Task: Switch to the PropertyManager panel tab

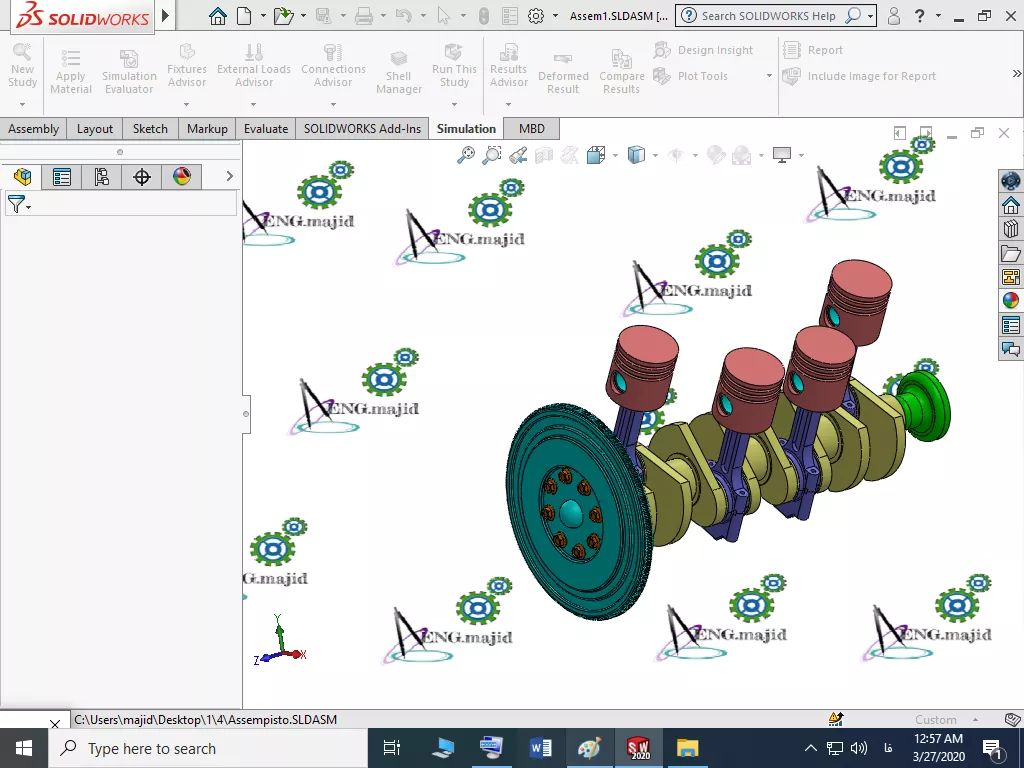Action: click(62, 177)
